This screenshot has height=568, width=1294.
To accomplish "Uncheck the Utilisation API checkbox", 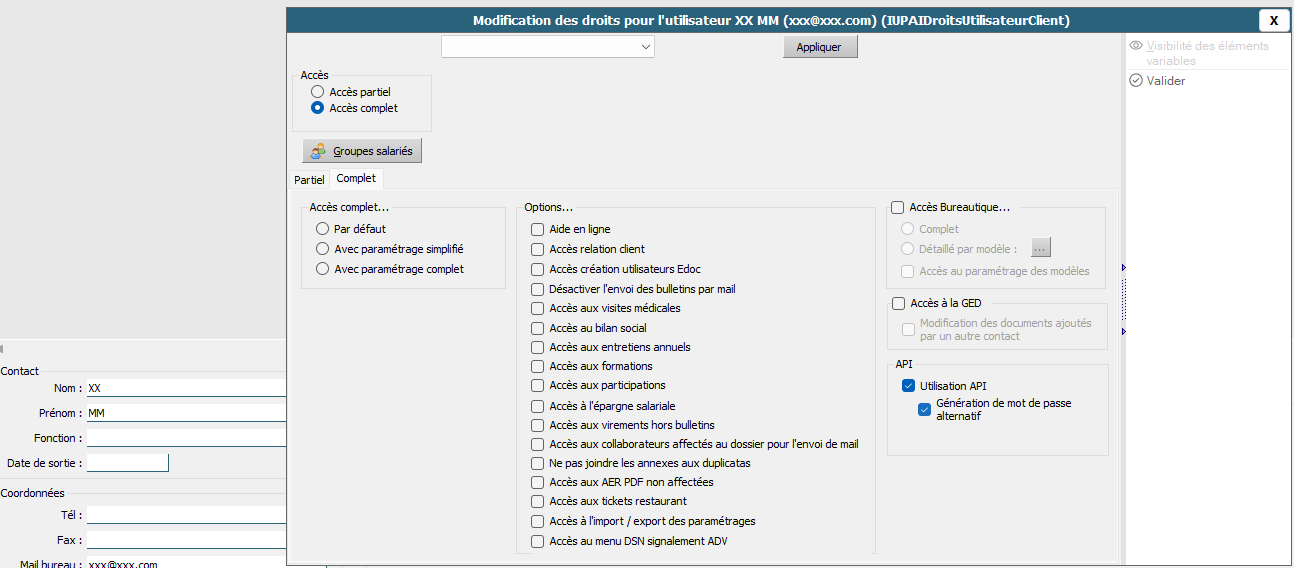I will (x=908, y=386).
